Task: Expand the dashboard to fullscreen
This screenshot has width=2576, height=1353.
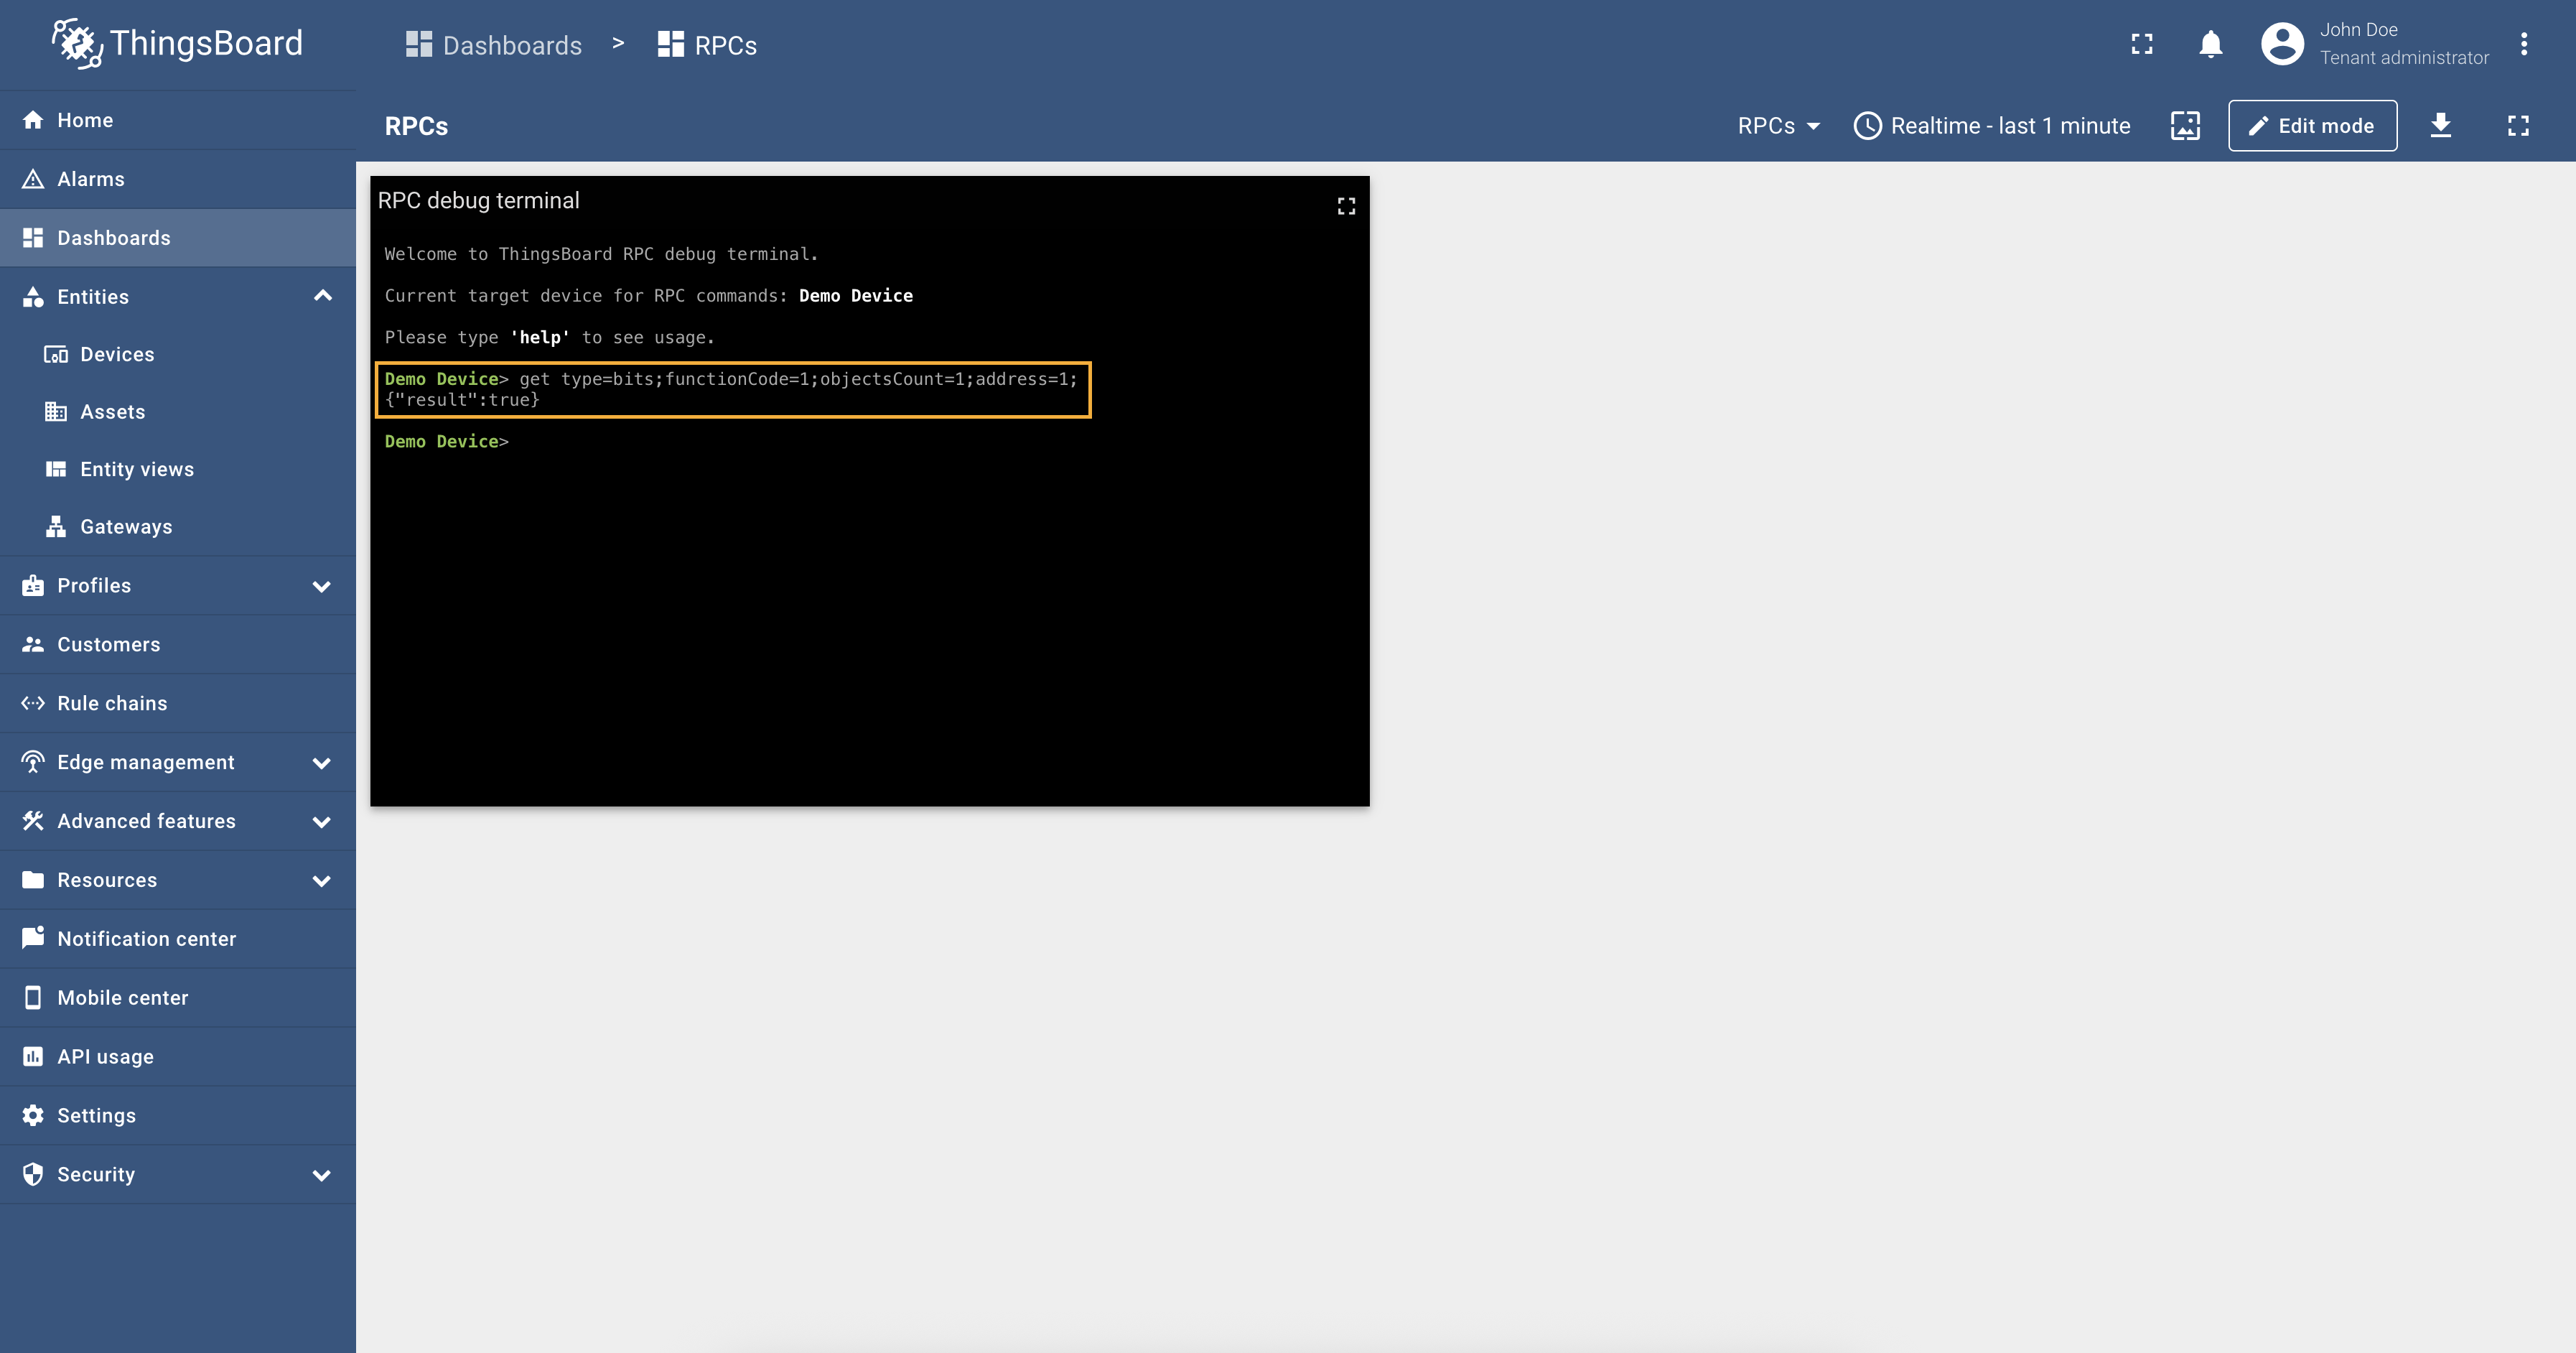Action: (x=2517, y=126)
